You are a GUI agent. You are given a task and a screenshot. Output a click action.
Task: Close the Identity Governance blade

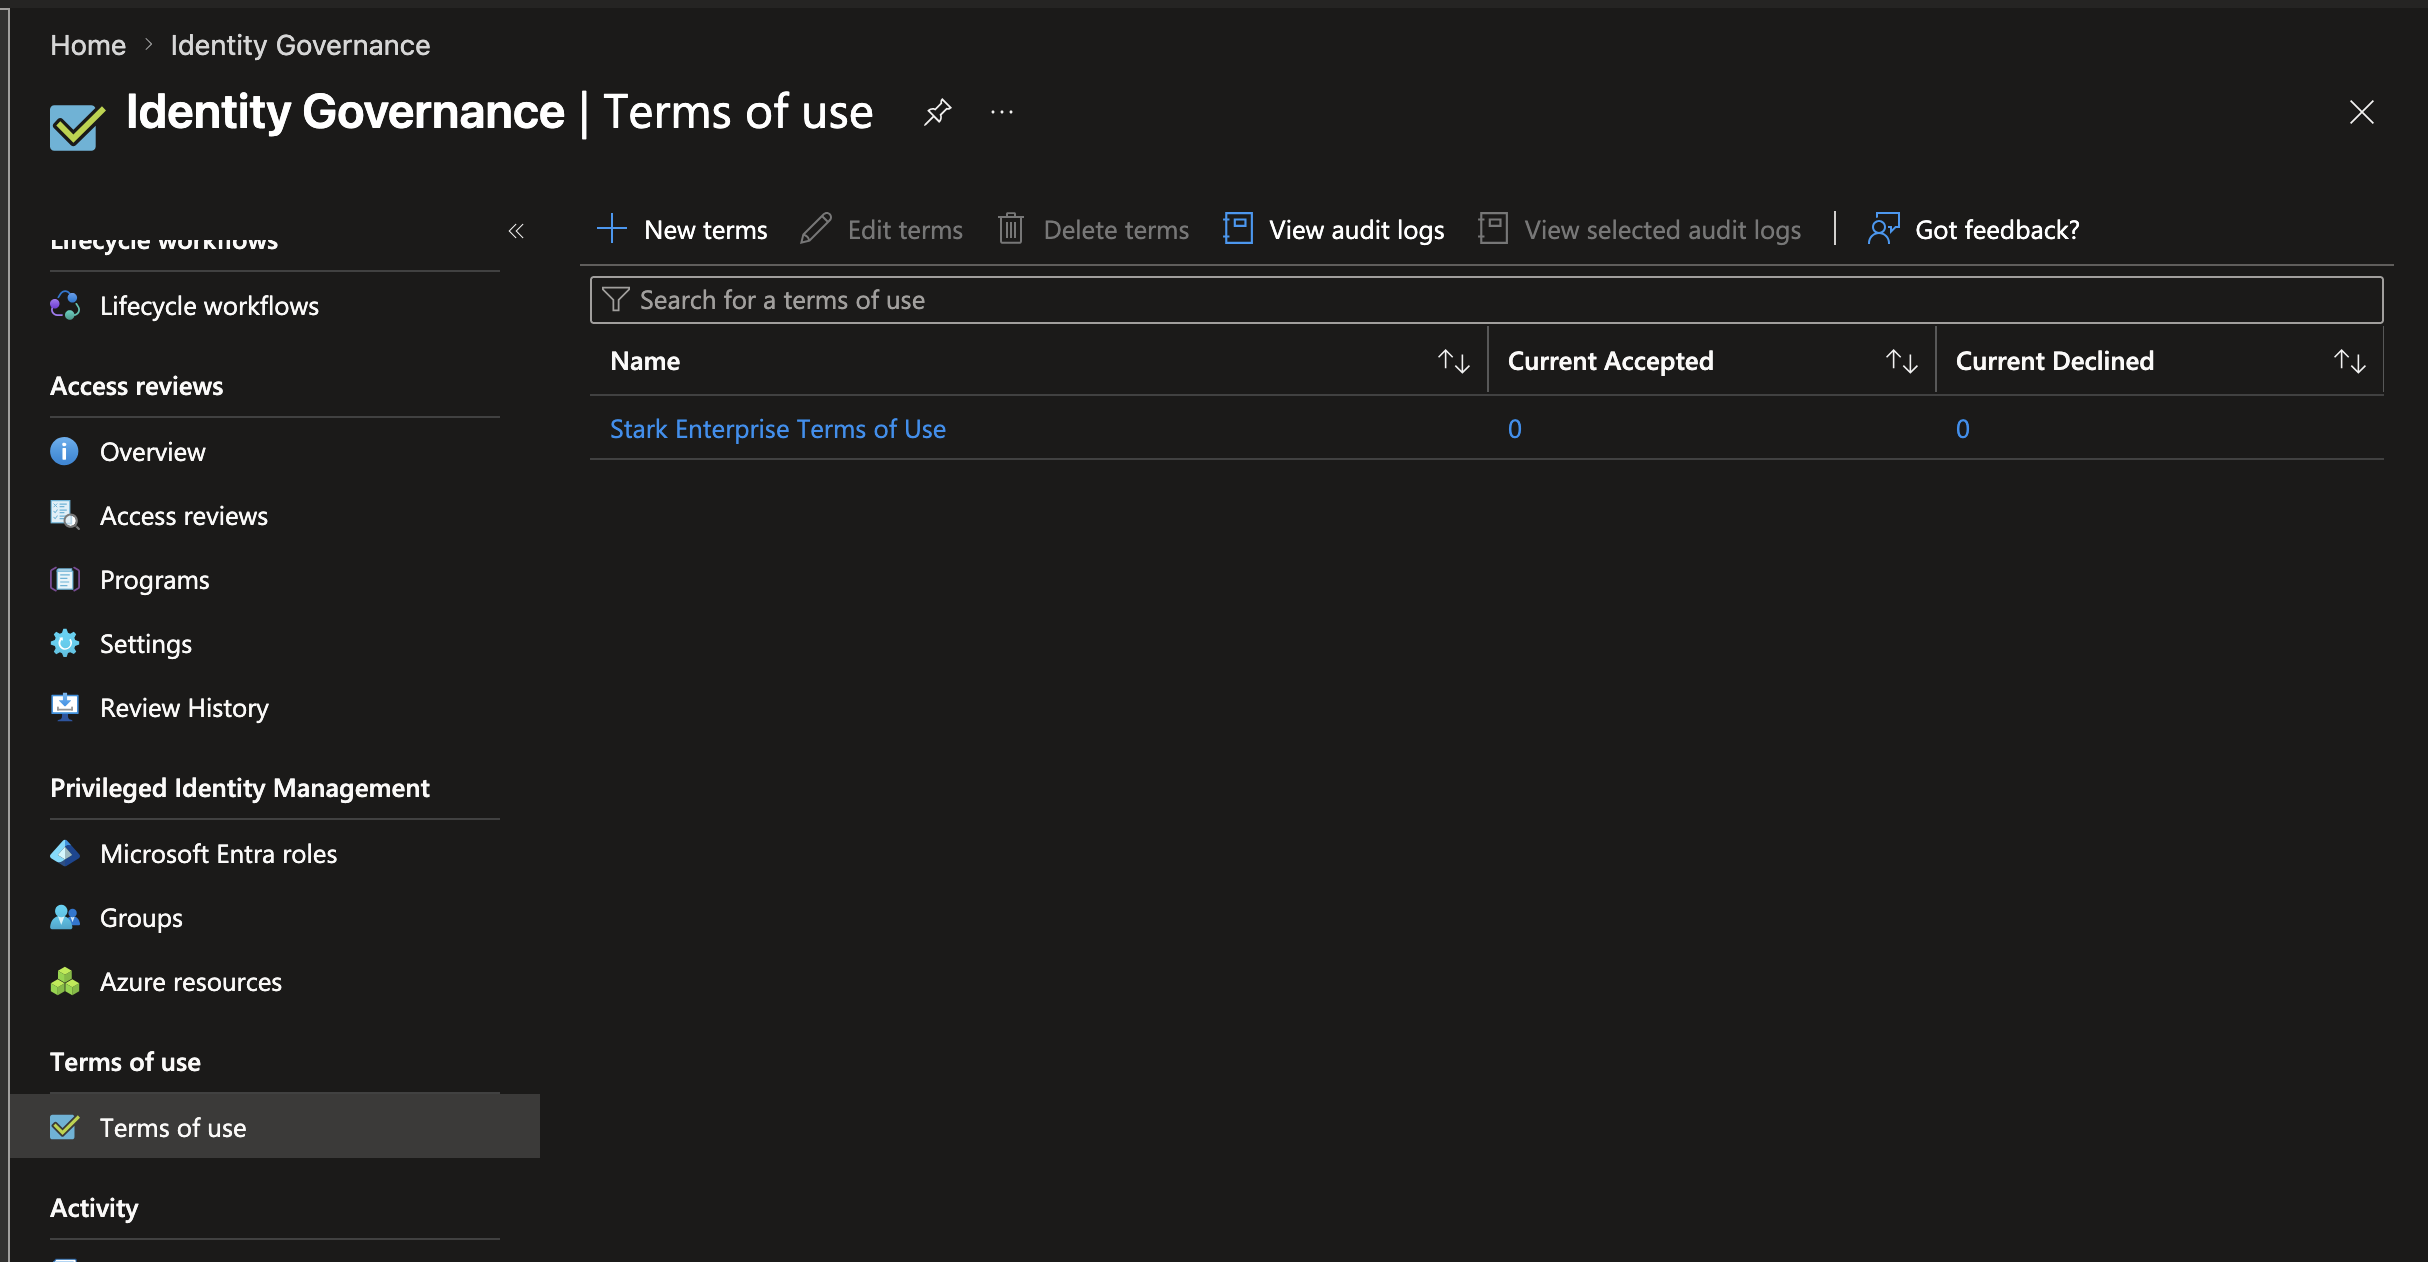coord(2361,112)
